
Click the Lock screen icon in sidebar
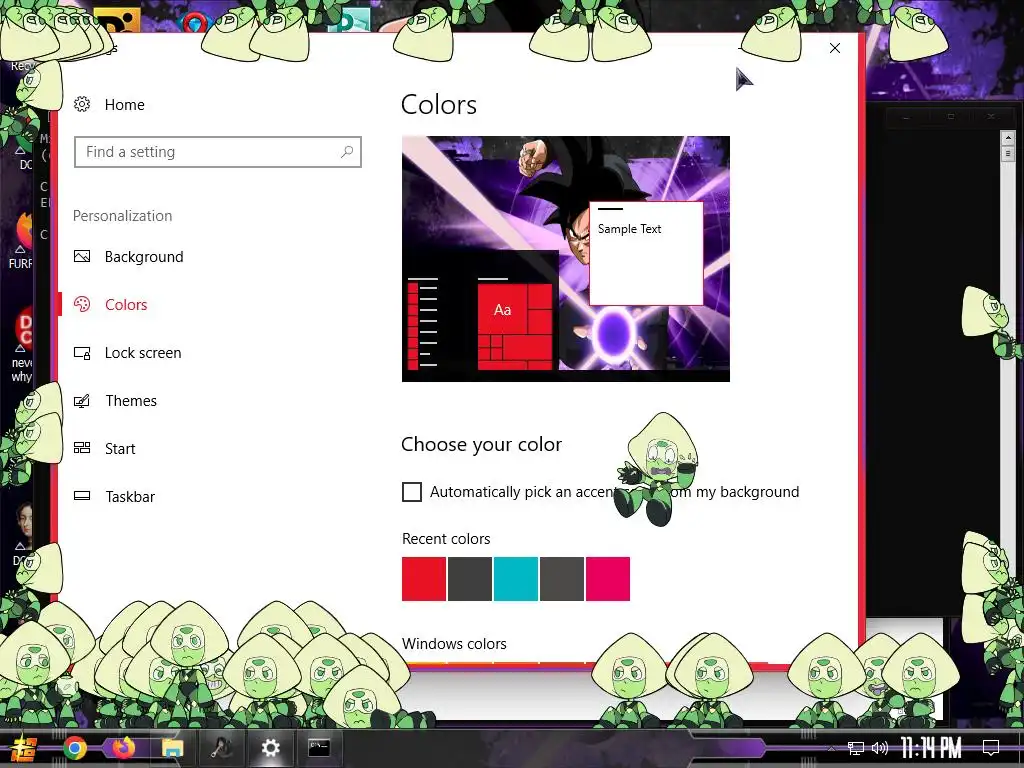point(82,353)
